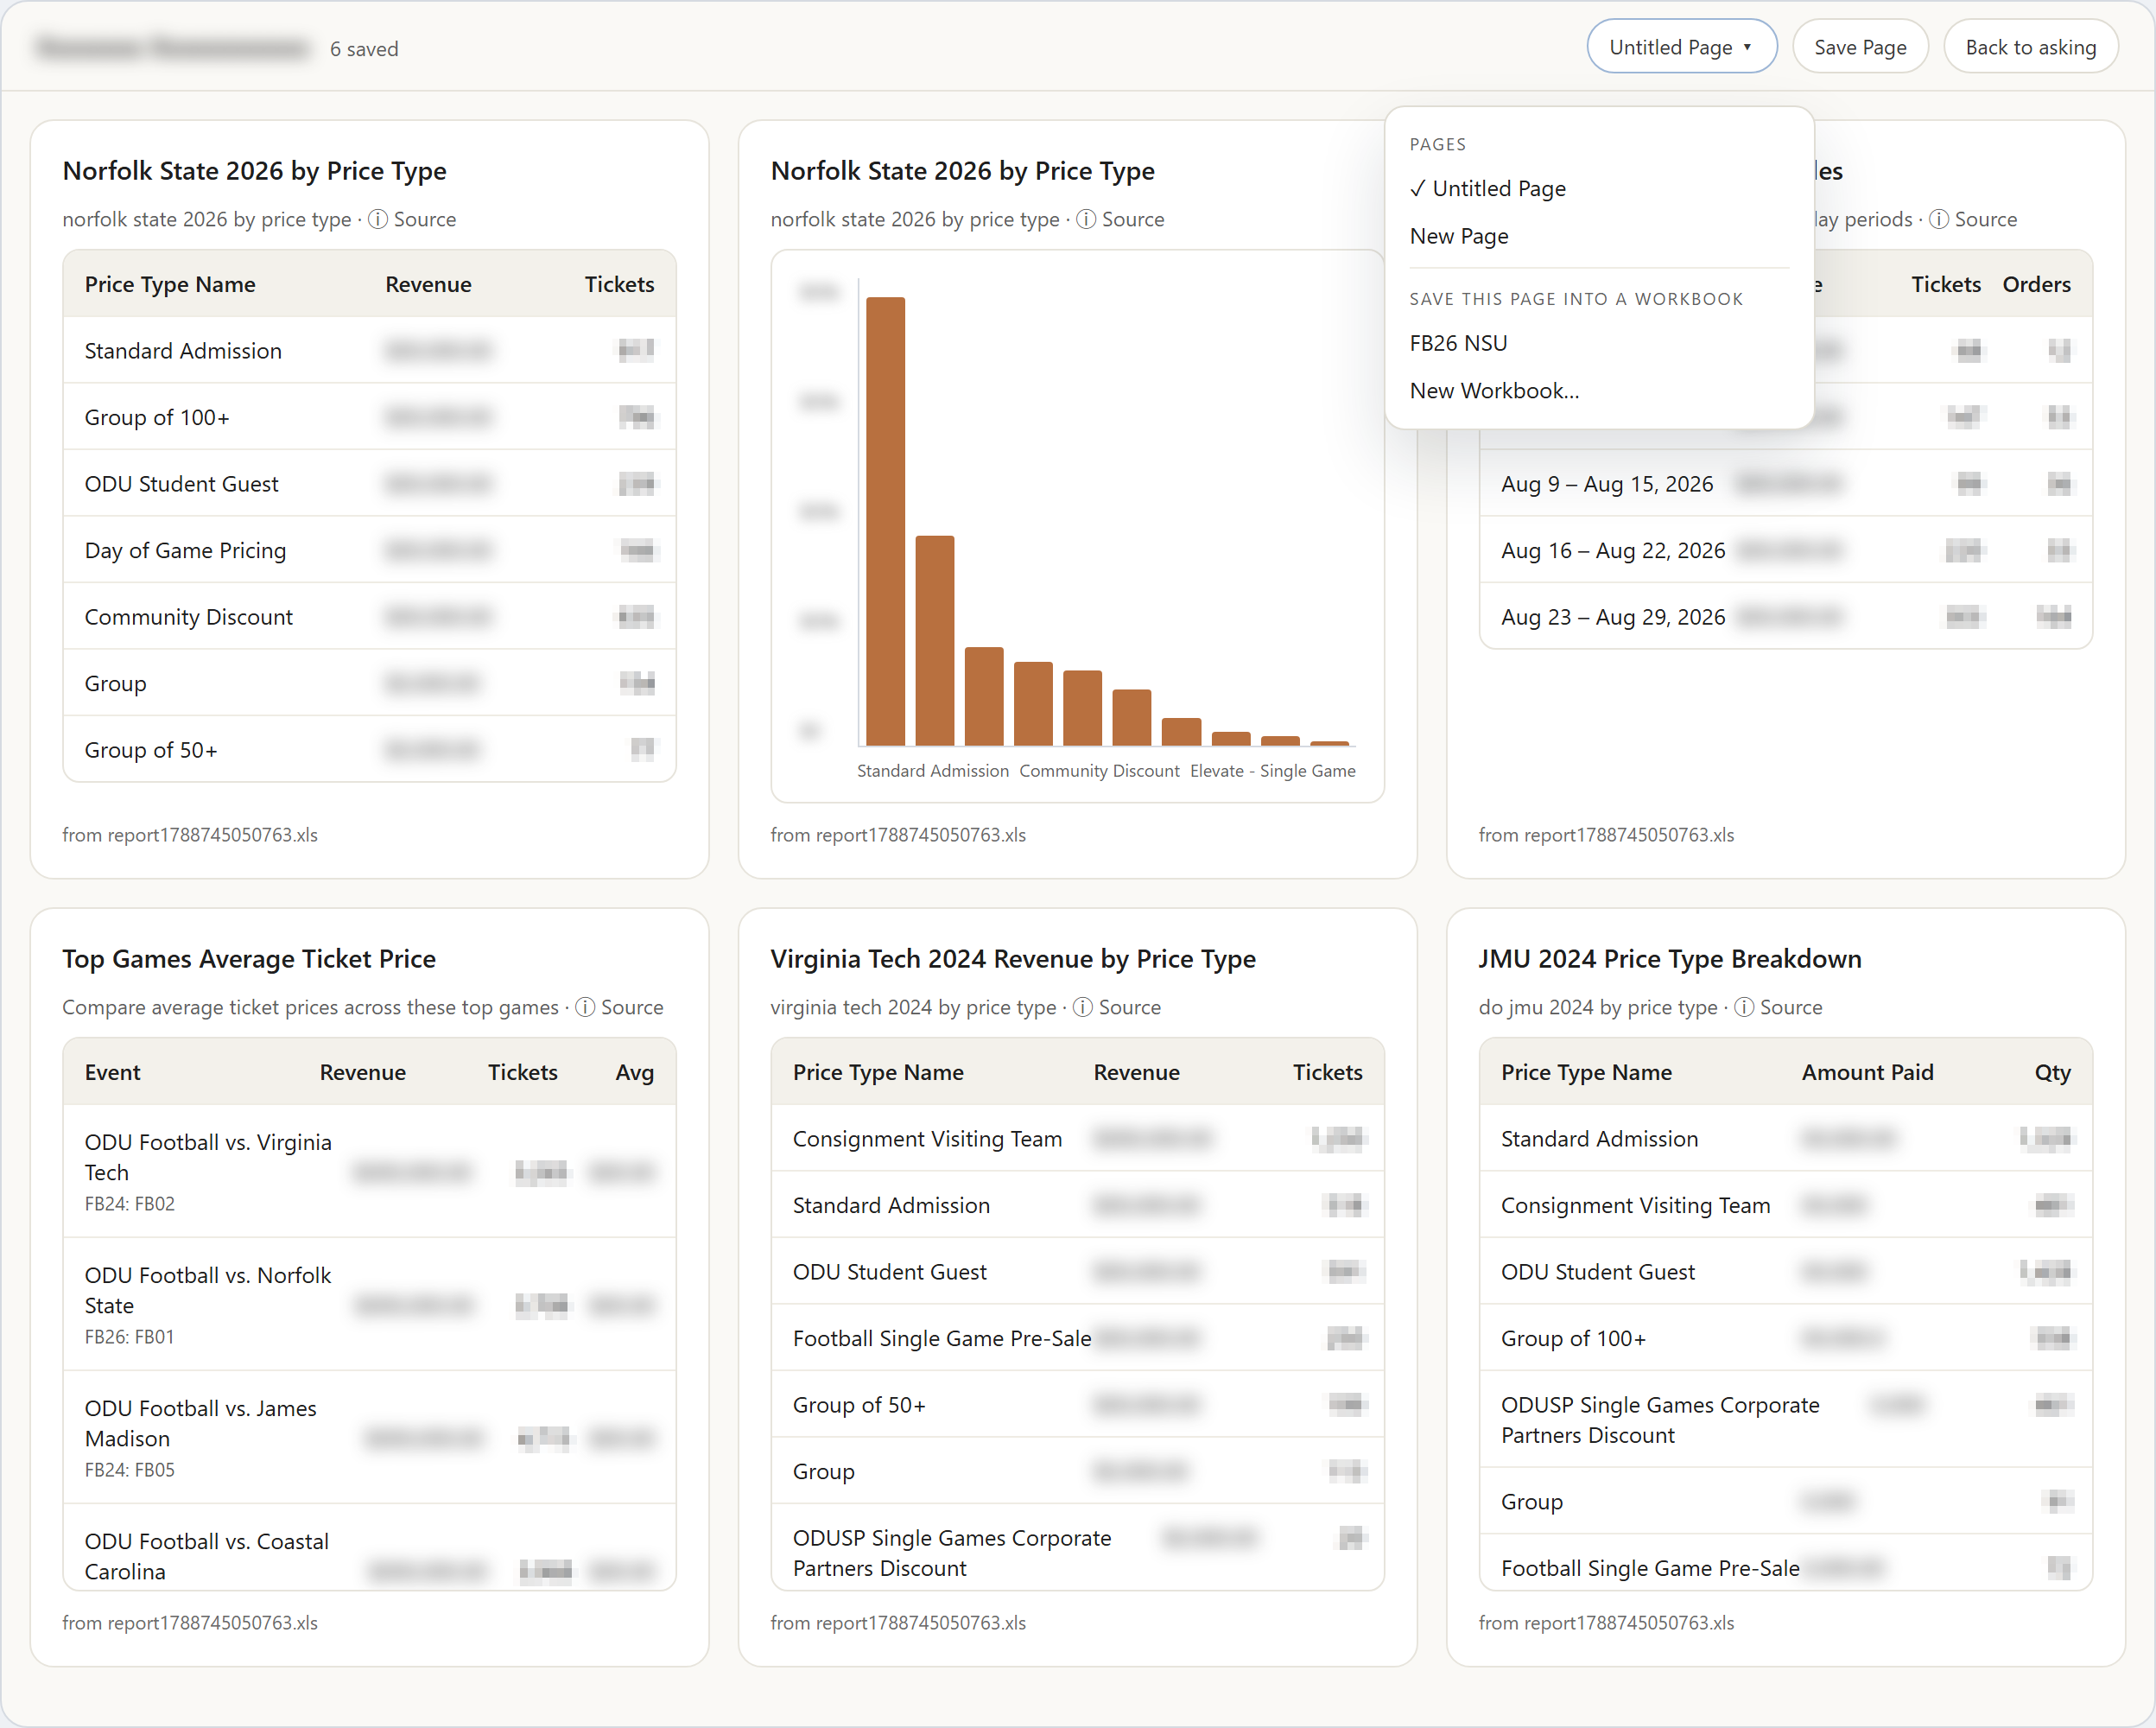Open Source info on the pay periods card

point(1973,219)
